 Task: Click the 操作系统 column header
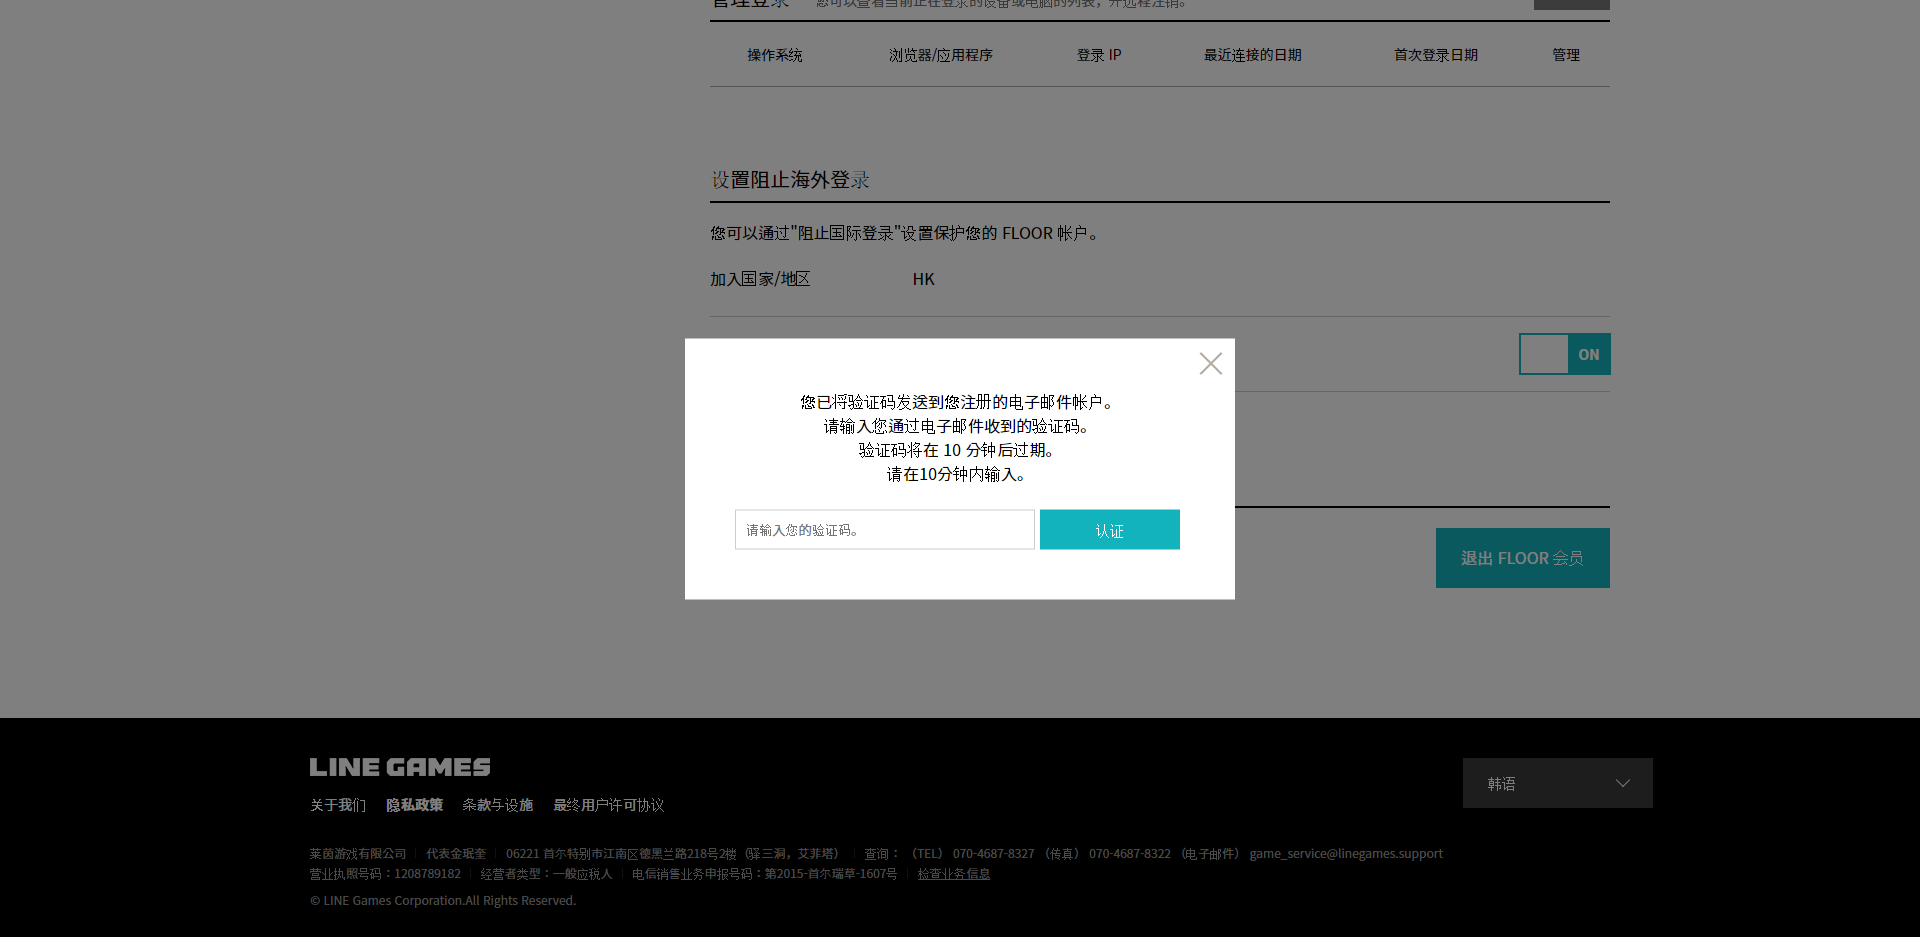click(775, 55)
